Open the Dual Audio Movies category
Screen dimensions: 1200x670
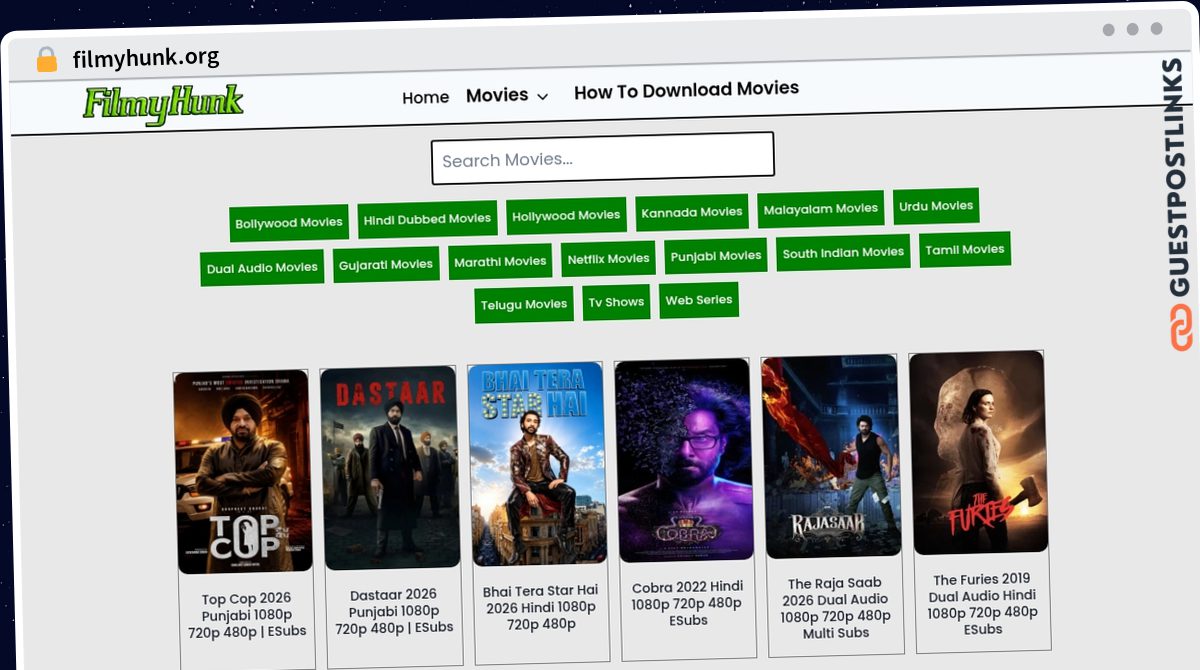click(x=262, y=268)
